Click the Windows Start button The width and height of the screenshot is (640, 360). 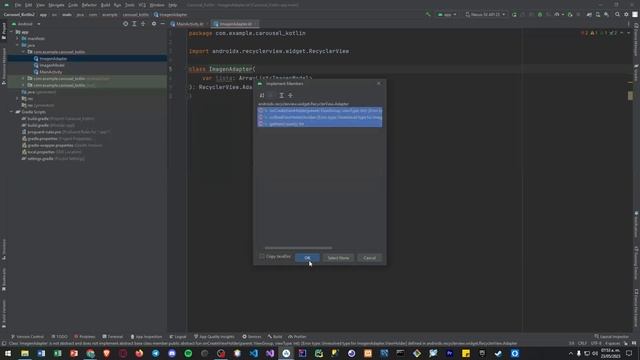pyautogui.click(x=8, y=353)
